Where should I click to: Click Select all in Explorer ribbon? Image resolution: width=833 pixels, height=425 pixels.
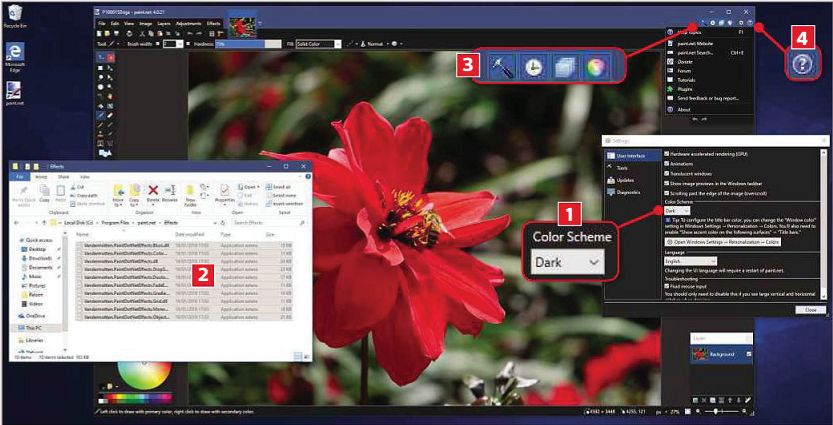coord(279,187)
